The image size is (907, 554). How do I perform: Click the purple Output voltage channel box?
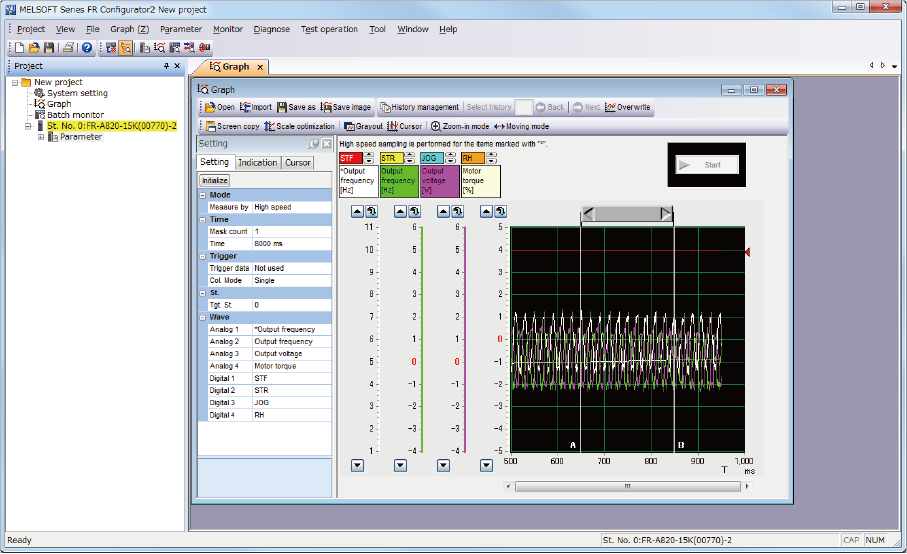440,181
